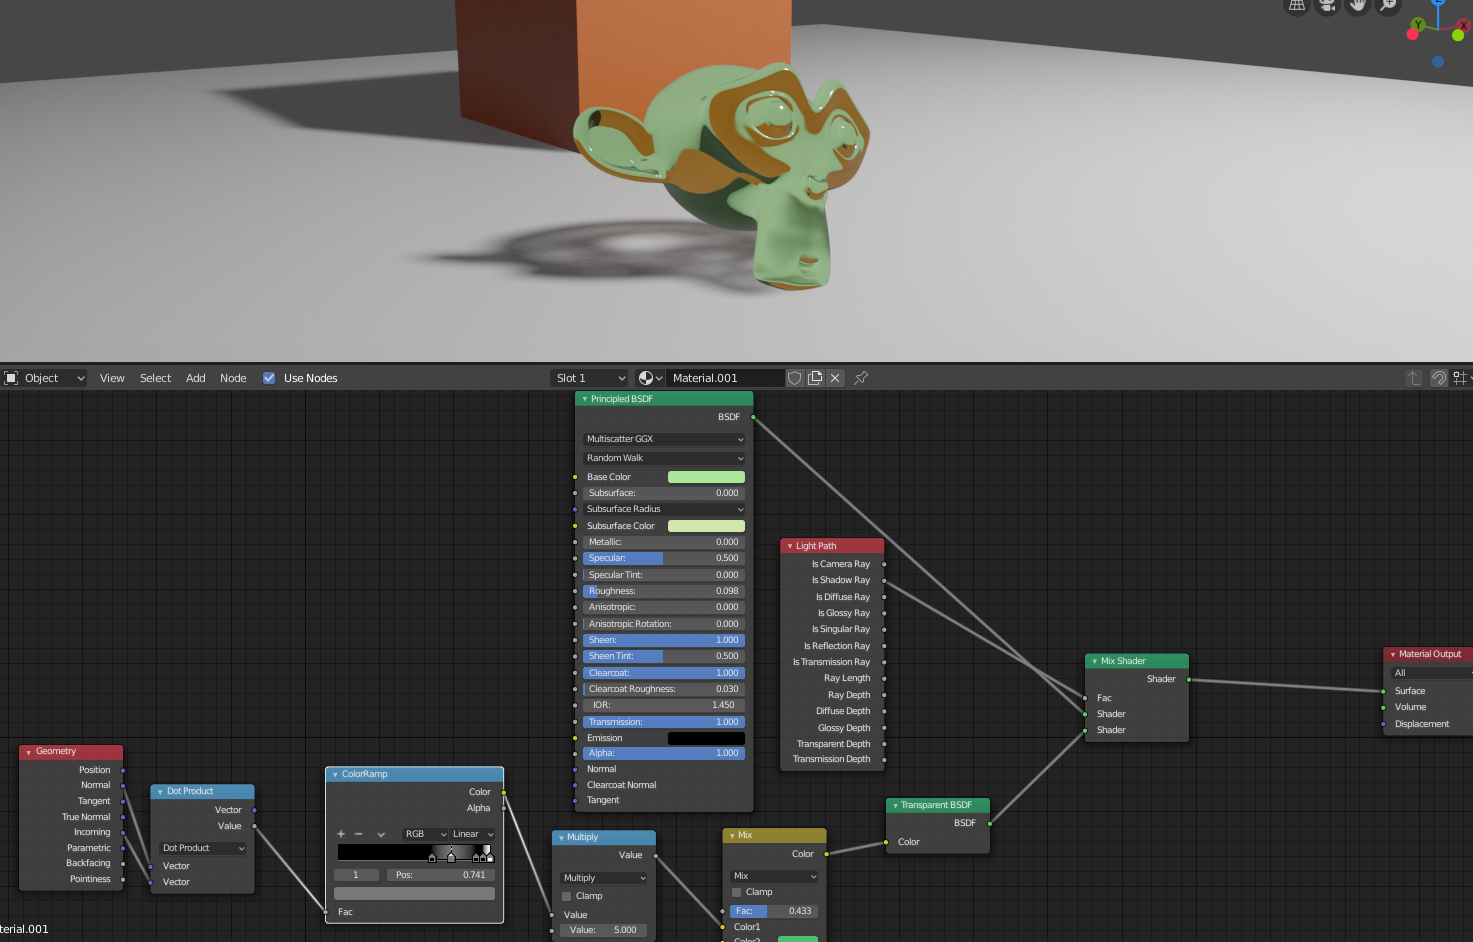This screenshot has width=1473, height=942.
Task: Click the hand pan-view icon
Action: [x=1357, y=5]
